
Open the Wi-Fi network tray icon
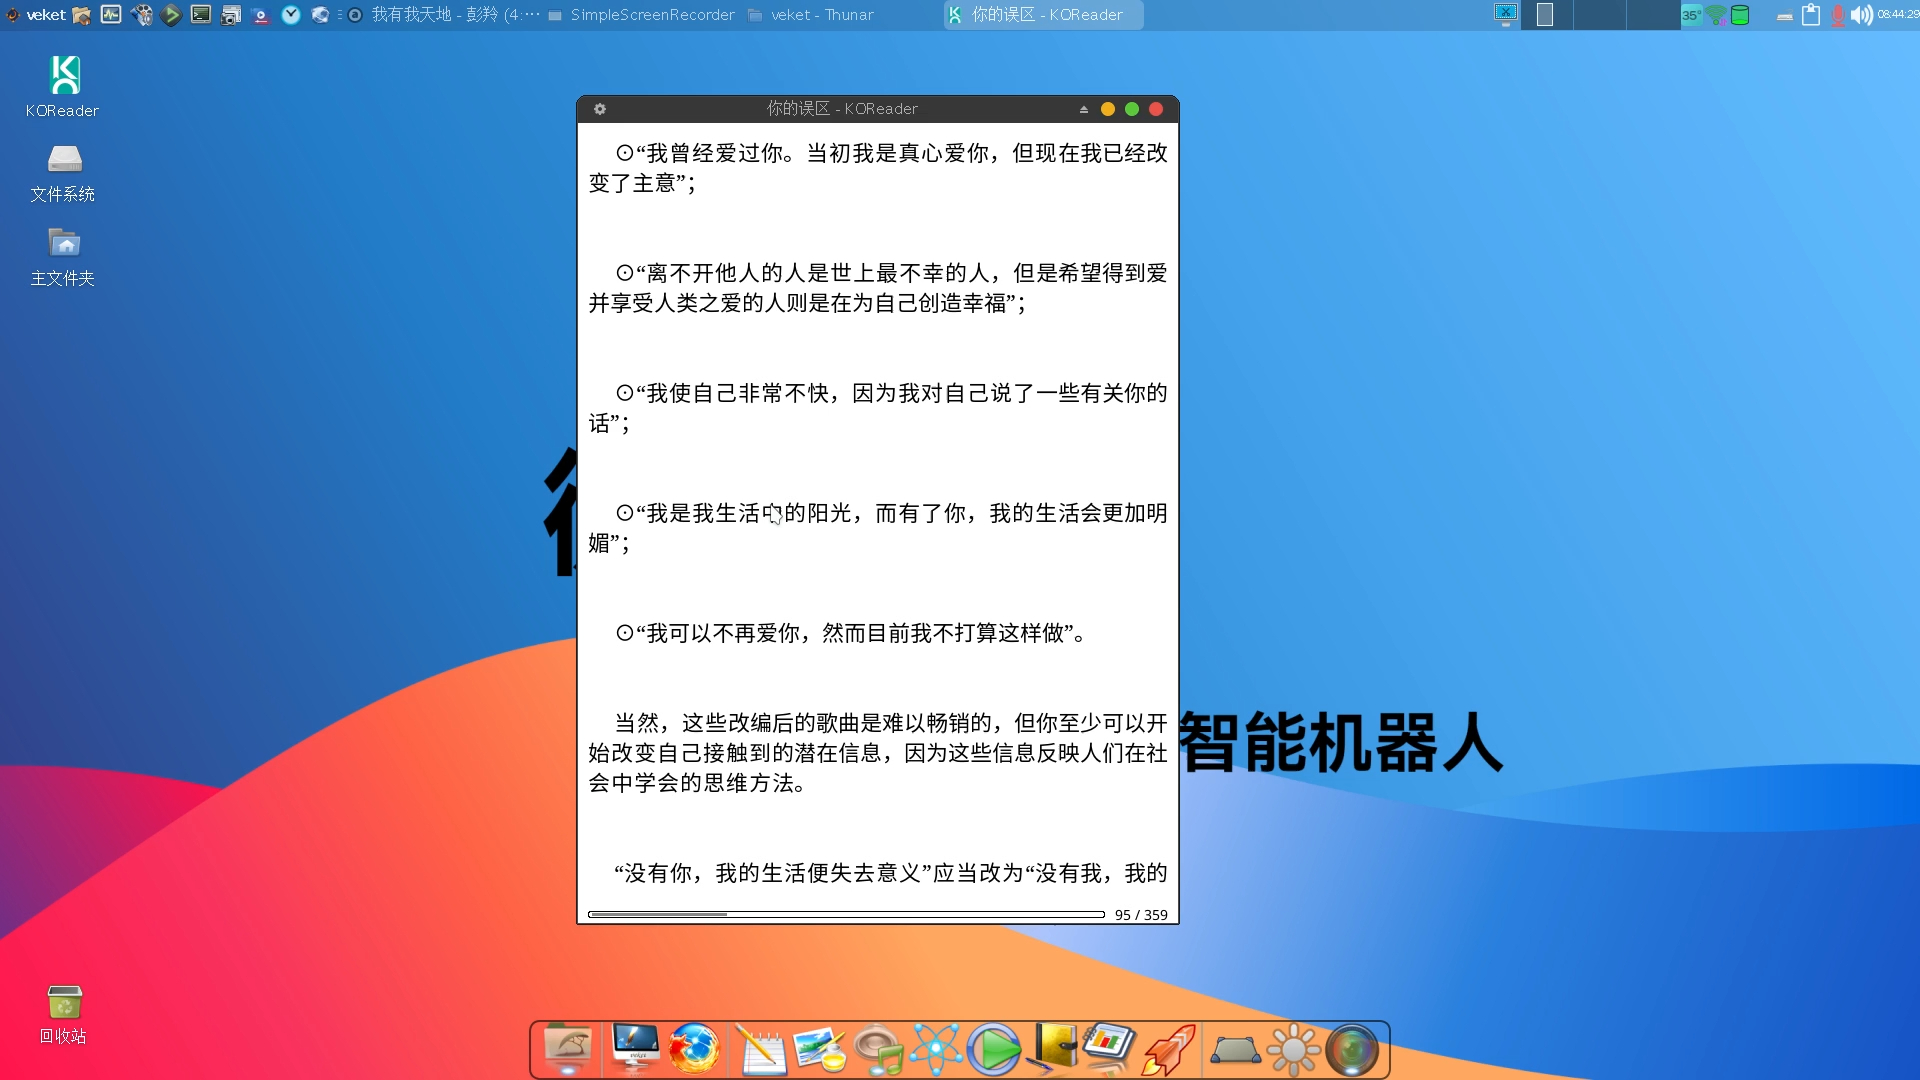pyautogui.click(x=1716, y=15)
